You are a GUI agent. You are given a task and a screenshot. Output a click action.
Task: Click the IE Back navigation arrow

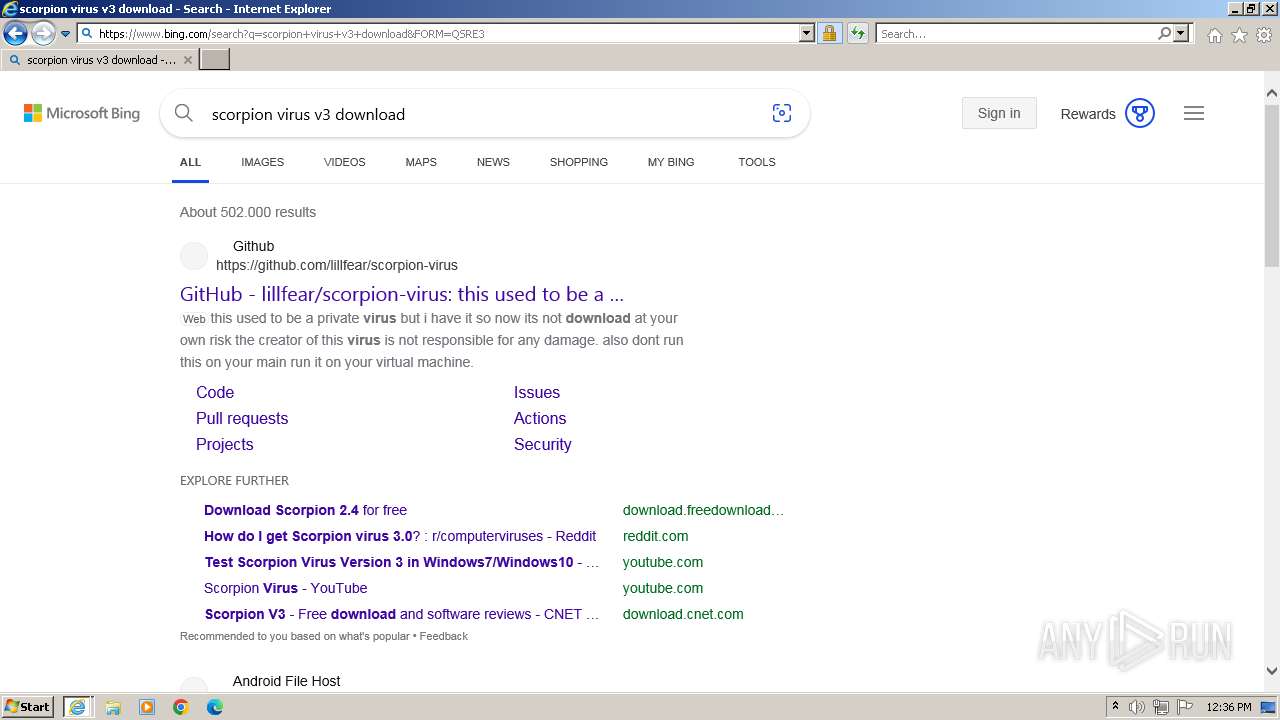15,33
